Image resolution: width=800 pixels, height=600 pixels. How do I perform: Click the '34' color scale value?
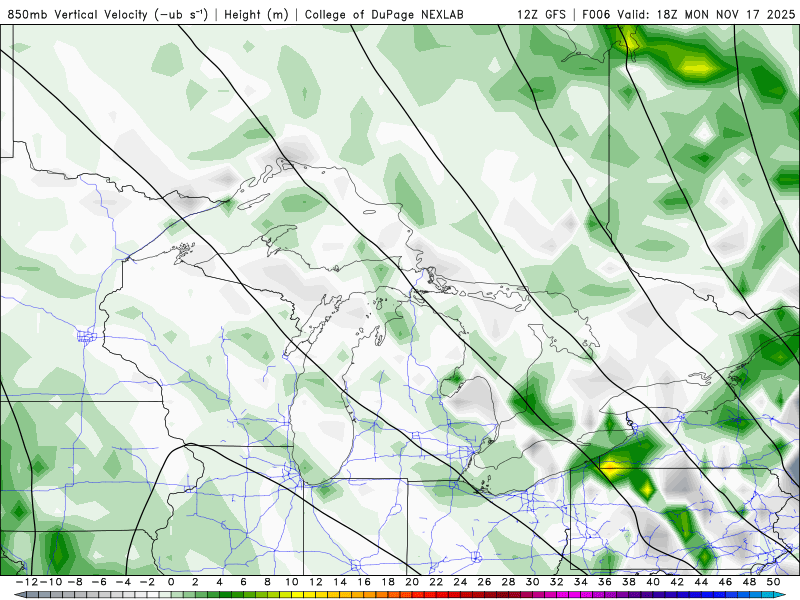click(x=581, y=582)
